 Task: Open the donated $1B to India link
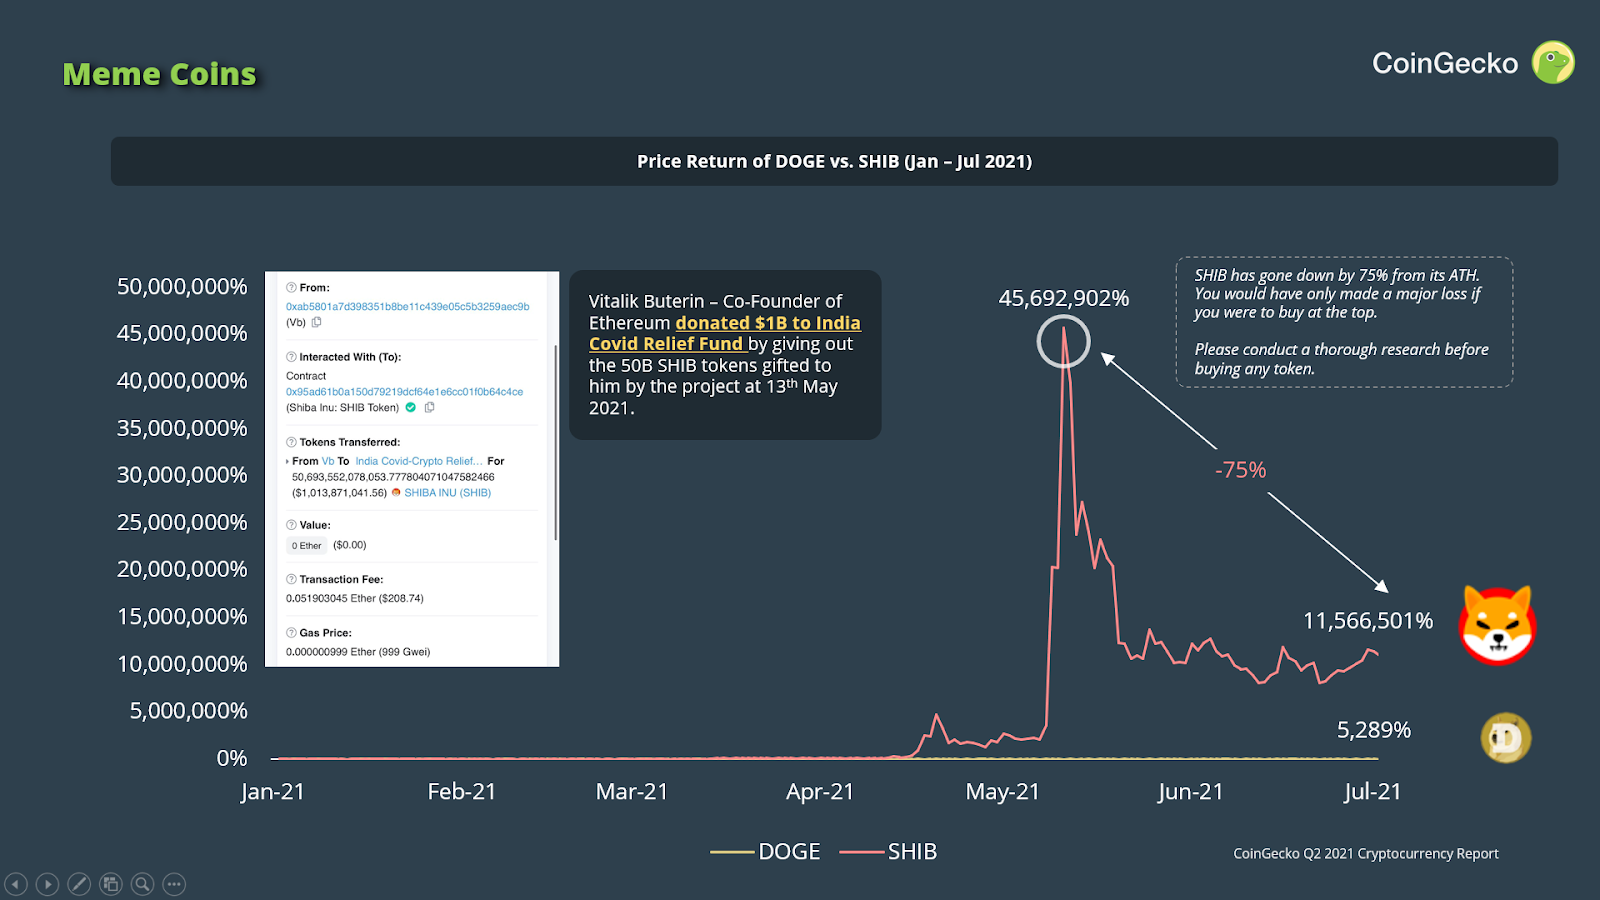[x=767, y=323]
